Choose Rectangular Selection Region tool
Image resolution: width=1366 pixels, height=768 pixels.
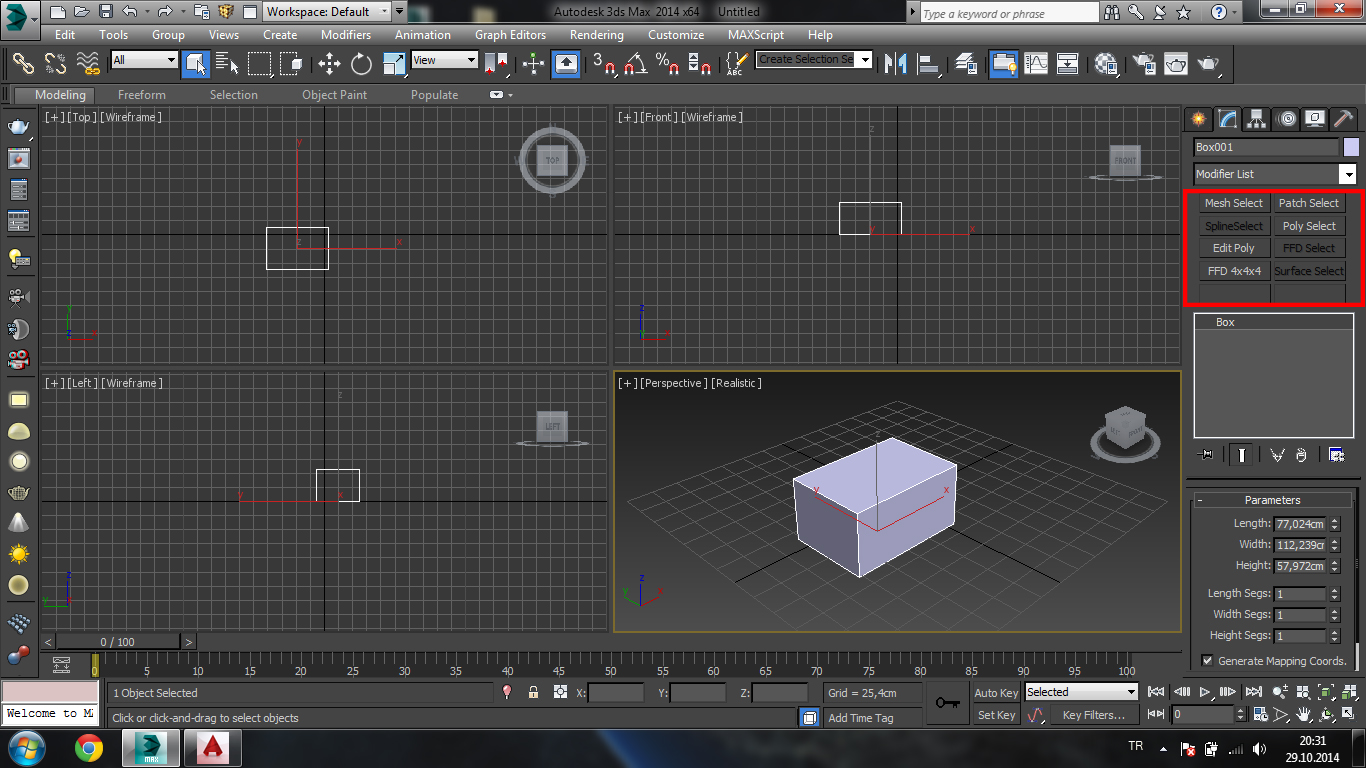[260, 64]
